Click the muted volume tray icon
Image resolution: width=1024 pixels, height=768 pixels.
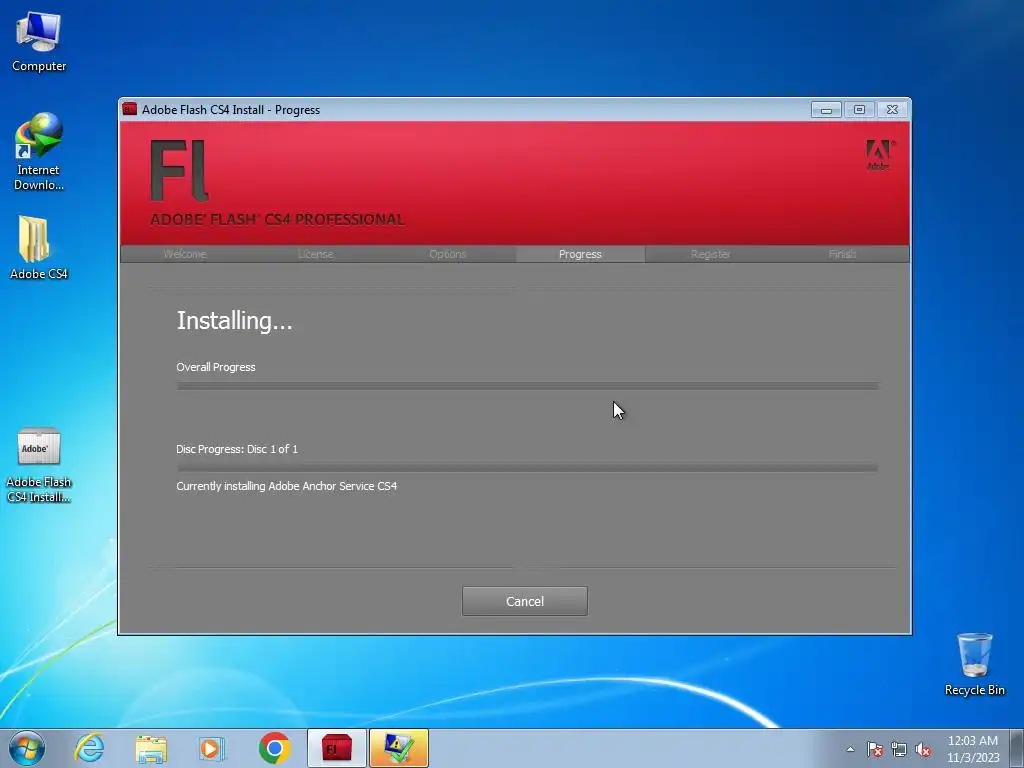pyautogui.click(x=923, y=750)
